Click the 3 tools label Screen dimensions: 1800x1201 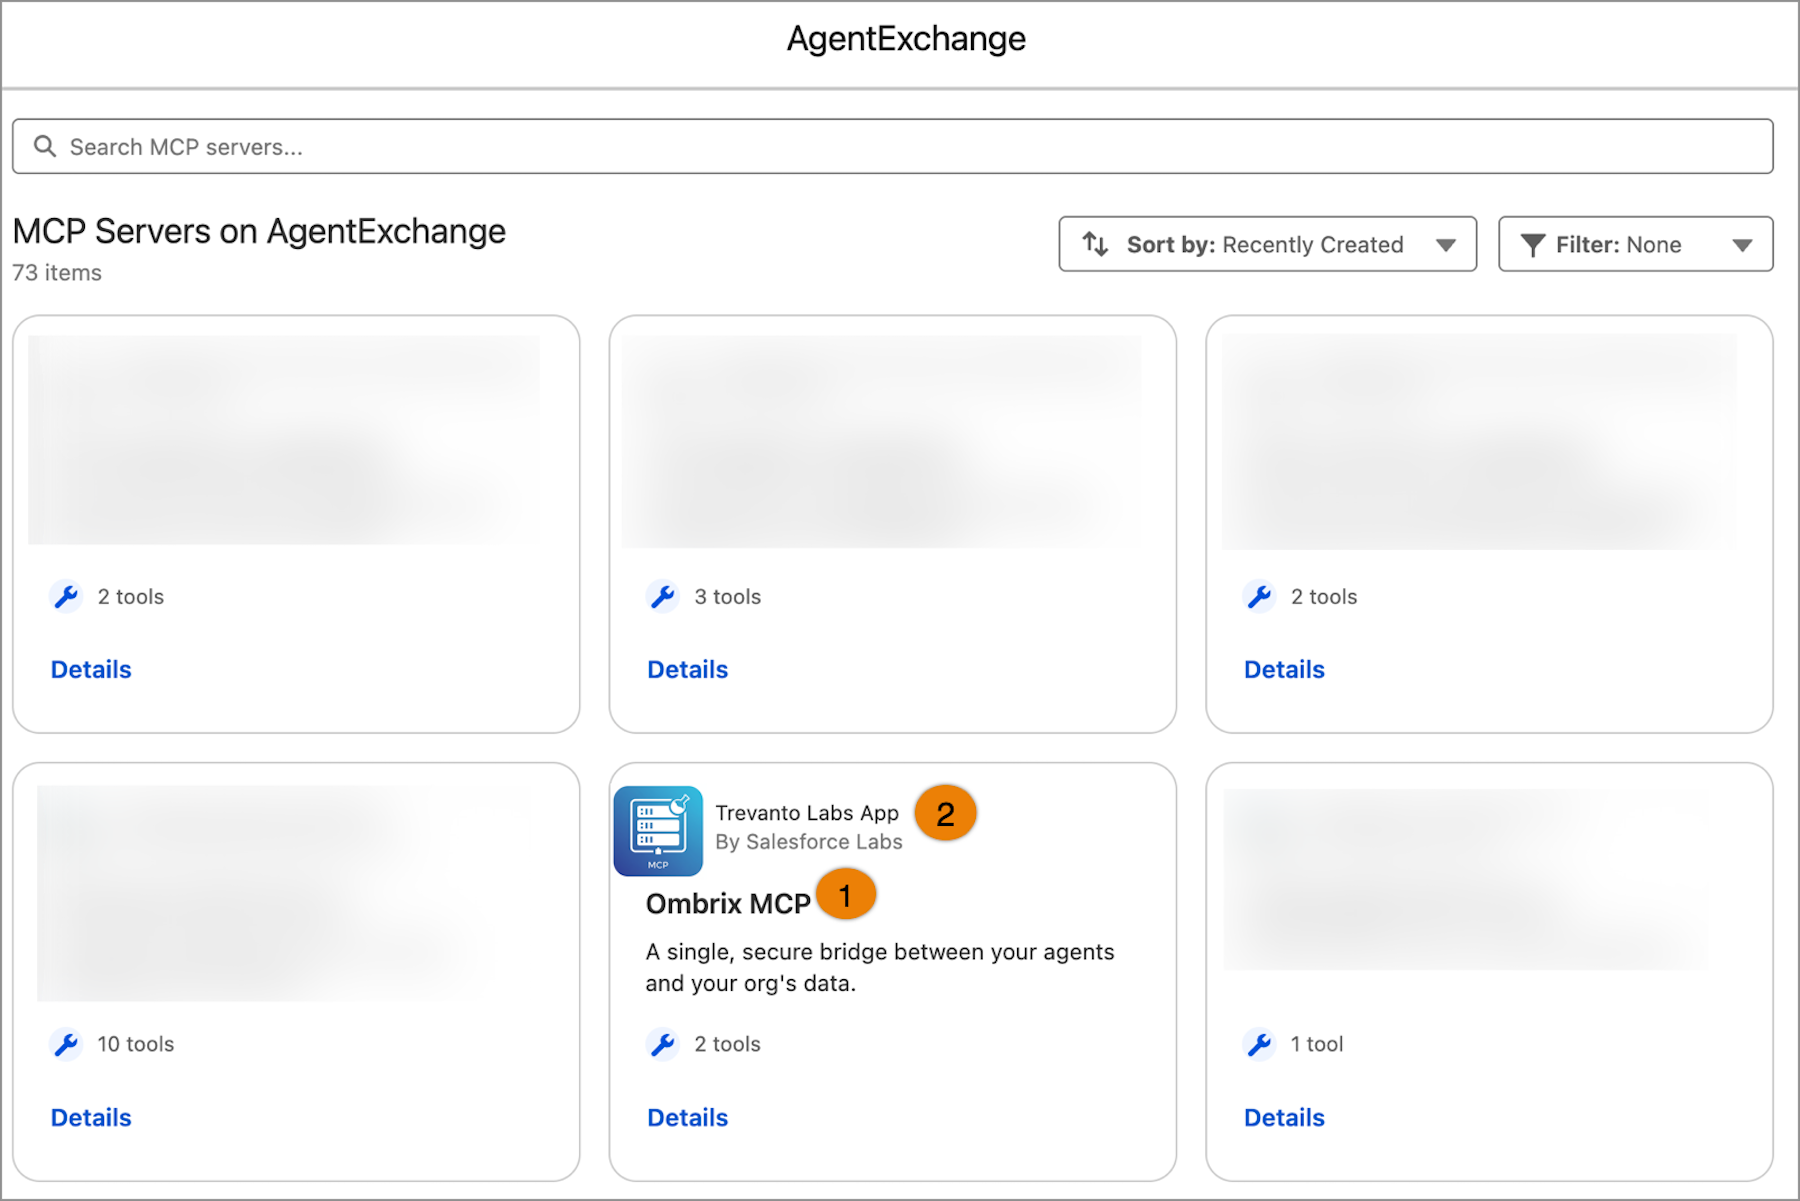click(728, 597)
